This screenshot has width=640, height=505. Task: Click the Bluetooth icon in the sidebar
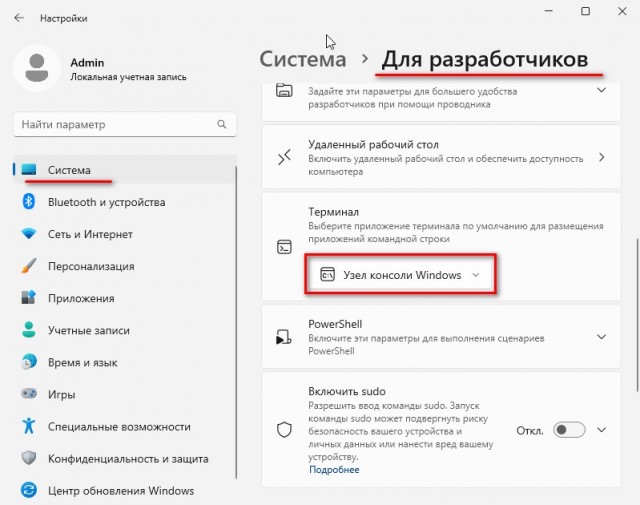coord(29,202)
